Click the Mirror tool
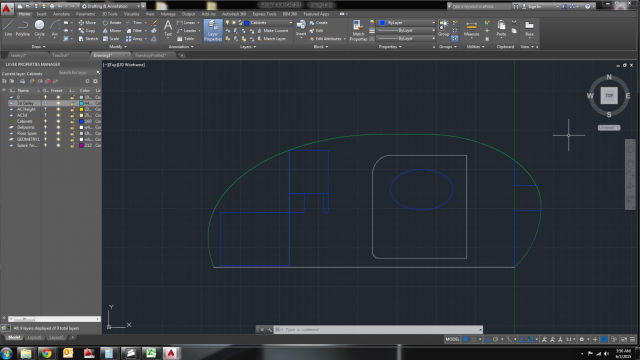Screen dimensions: 640x360 click(112, 31)
